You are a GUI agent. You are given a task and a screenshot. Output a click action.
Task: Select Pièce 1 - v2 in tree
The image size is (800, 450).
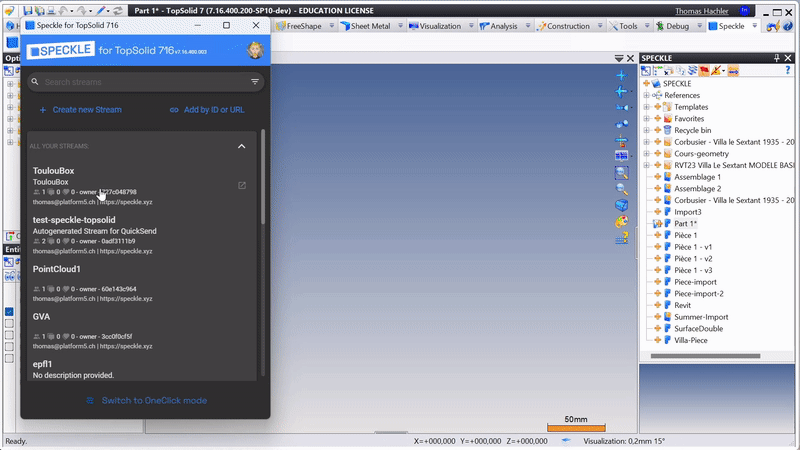tap(693, 259)
